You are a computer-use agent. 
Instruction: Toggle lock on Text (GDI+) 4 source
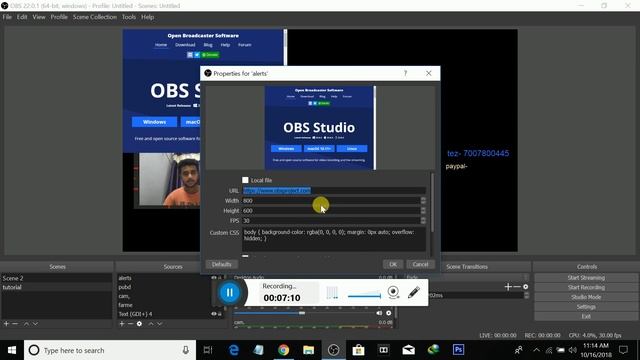click(220, 314)
